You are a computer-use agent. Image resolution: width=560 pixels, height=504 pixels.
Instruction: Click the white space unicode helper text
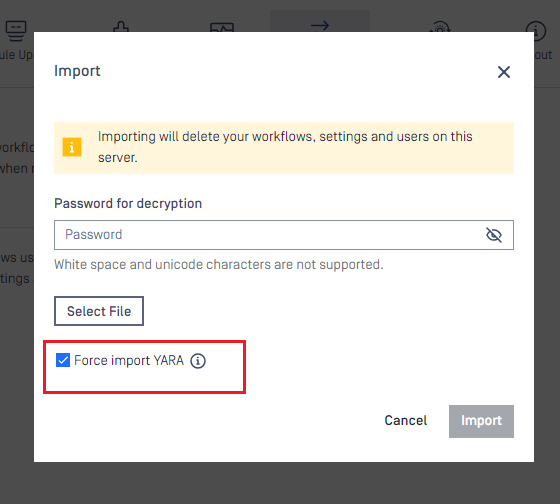pyautogui.click(x=219, y=265)
